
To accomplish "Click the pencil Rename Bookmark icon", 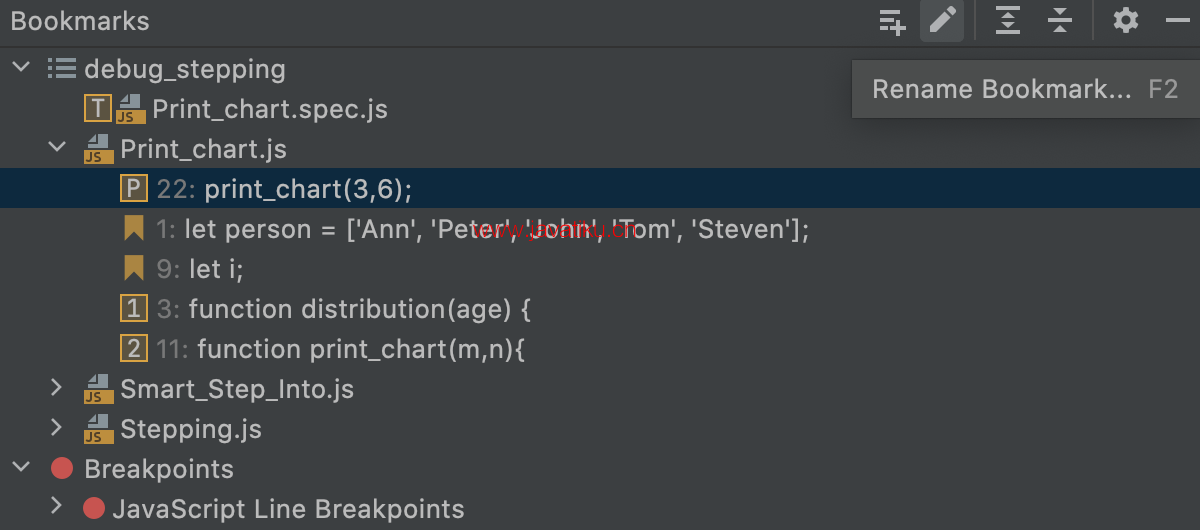I will (x=942, y=21).
